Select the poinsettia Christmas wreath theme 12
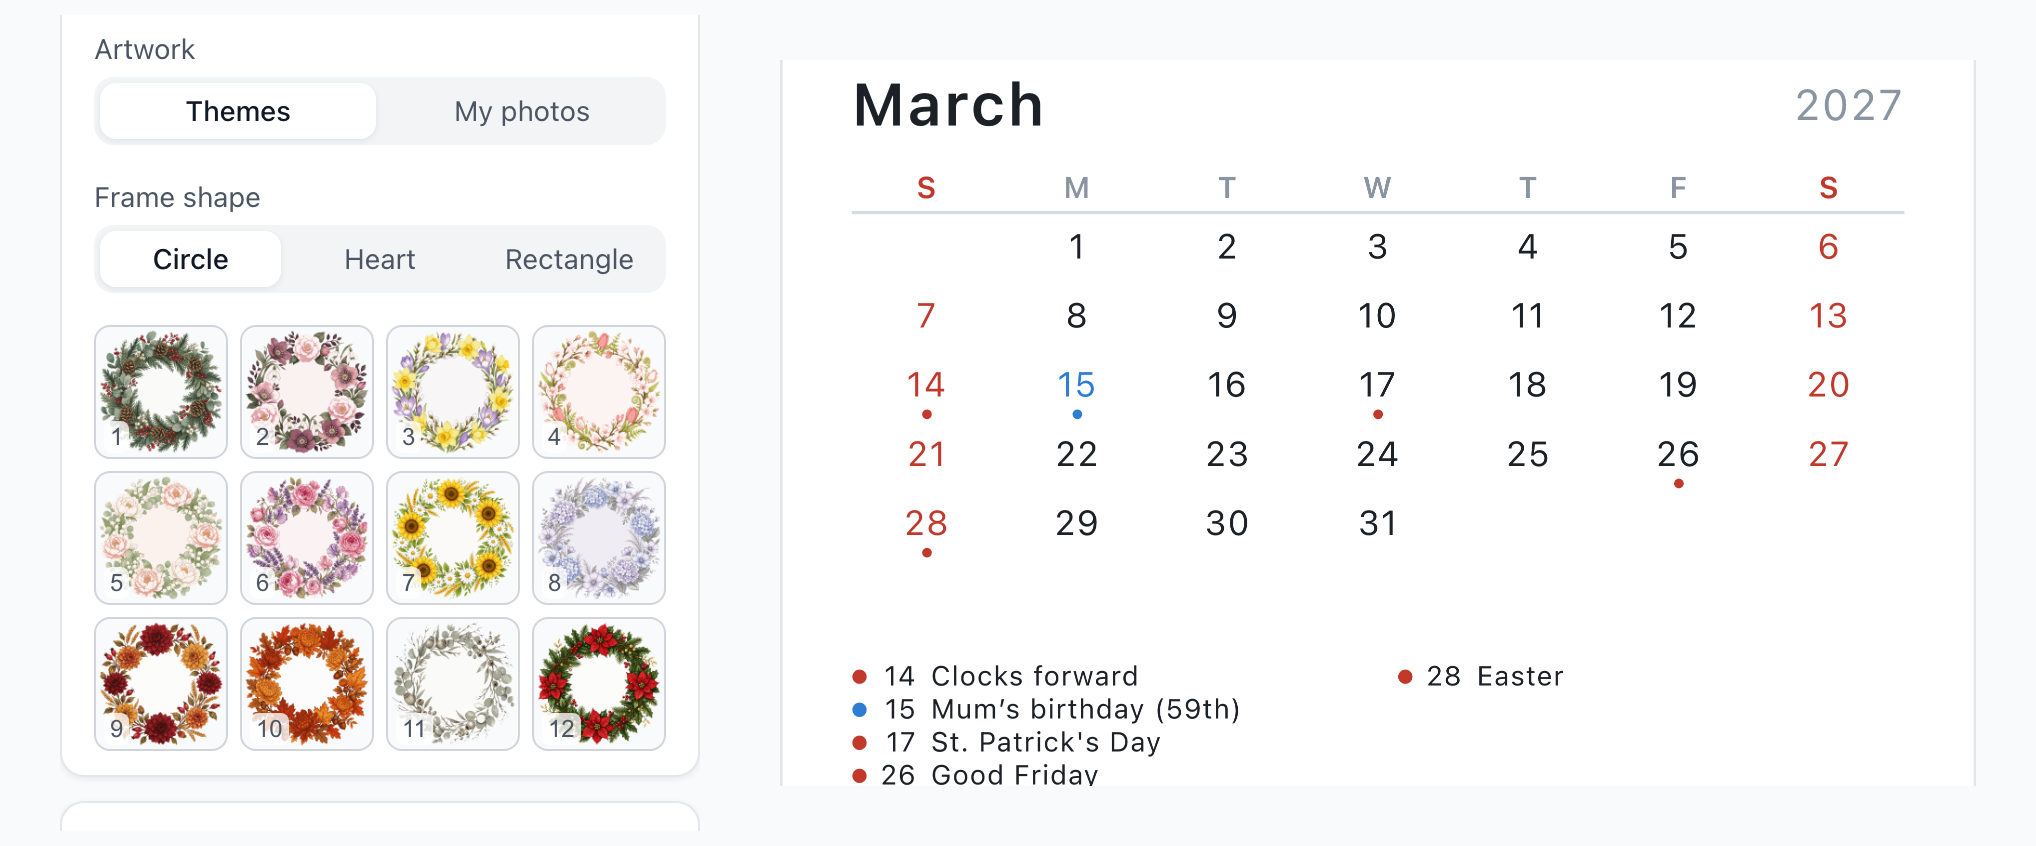This screenshot has width=2036, height=846. (599, 684)
